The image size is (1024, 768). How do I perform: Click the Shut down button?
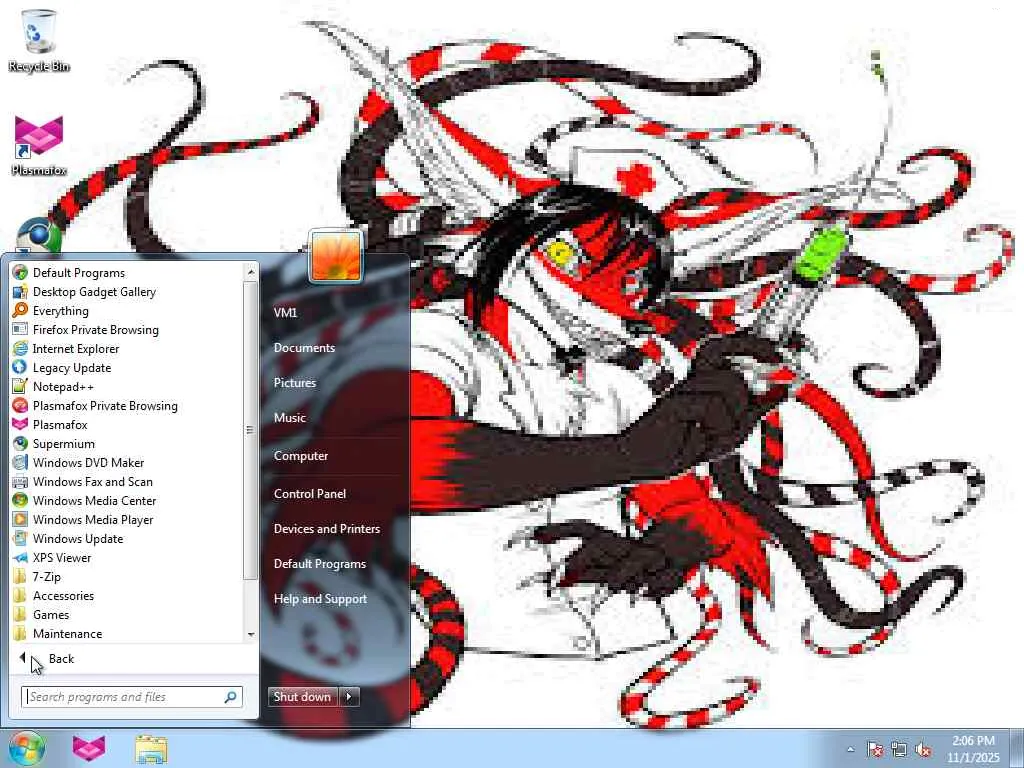point(303,696)
